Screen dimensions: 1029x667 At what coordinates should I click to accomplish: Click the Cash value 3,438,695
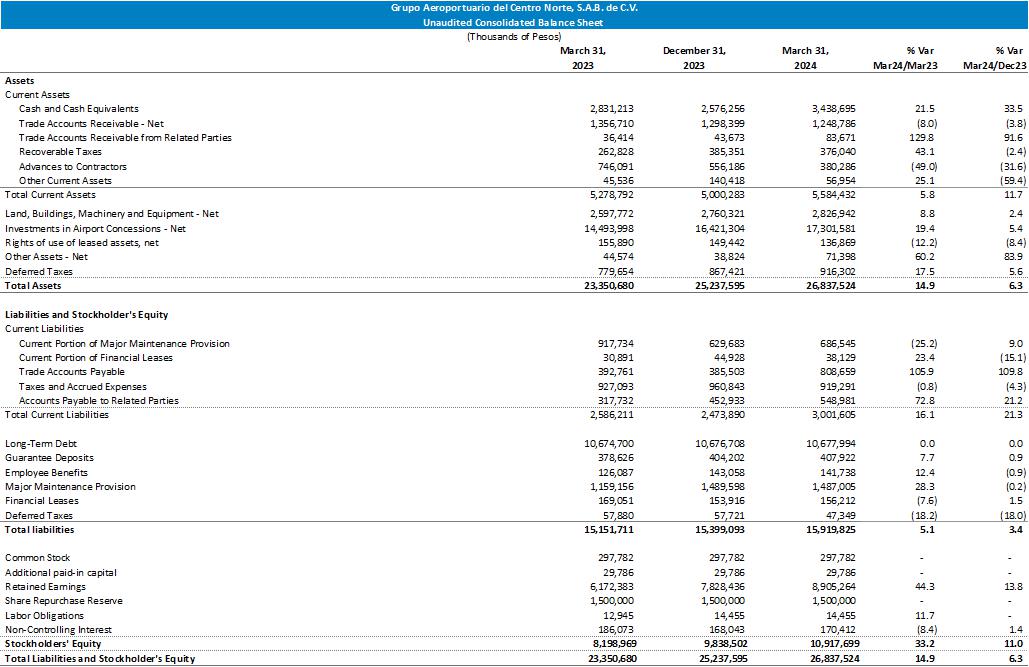(833, 109)
